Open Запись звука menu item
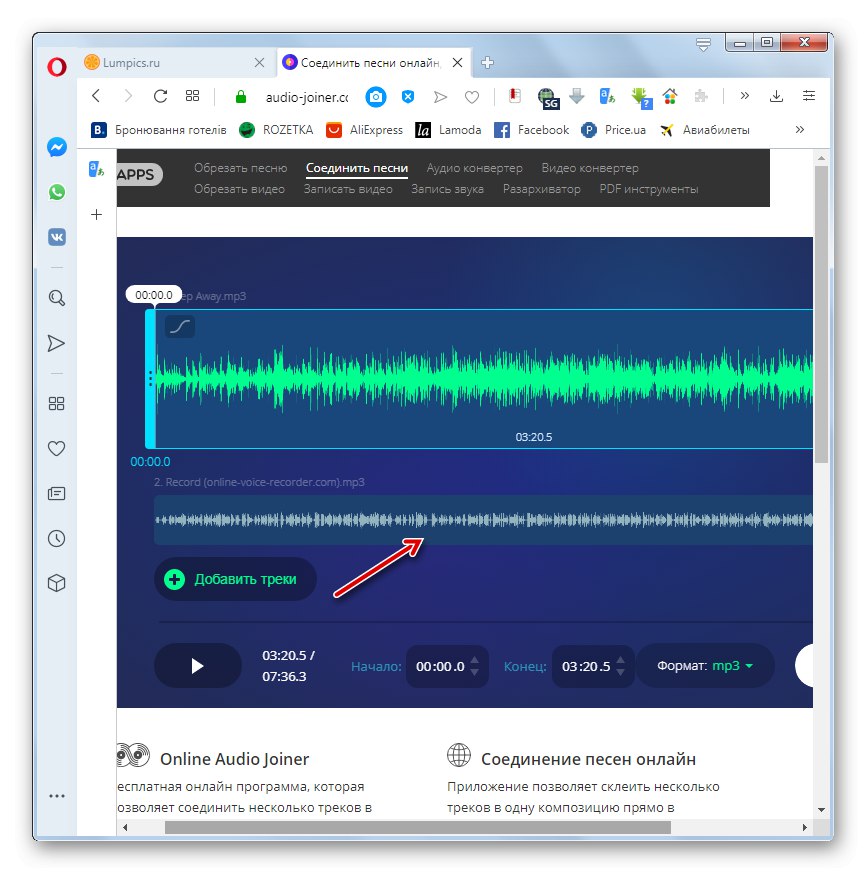 coord(447,189)
